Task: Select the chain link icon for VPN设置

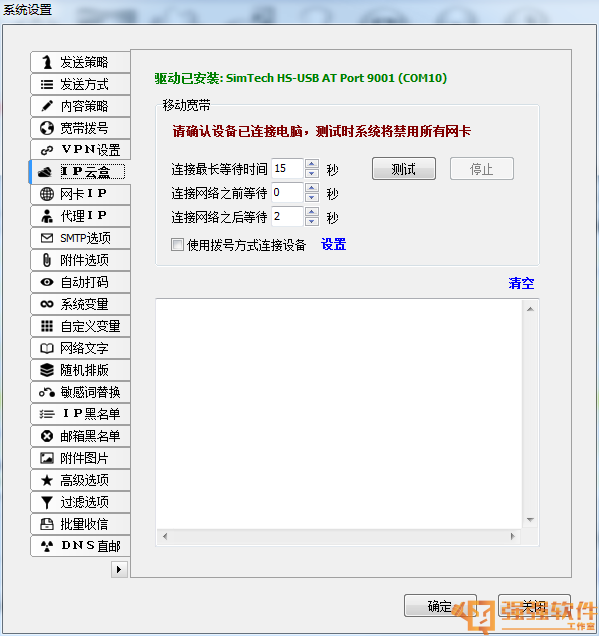Action: point(47,150)
